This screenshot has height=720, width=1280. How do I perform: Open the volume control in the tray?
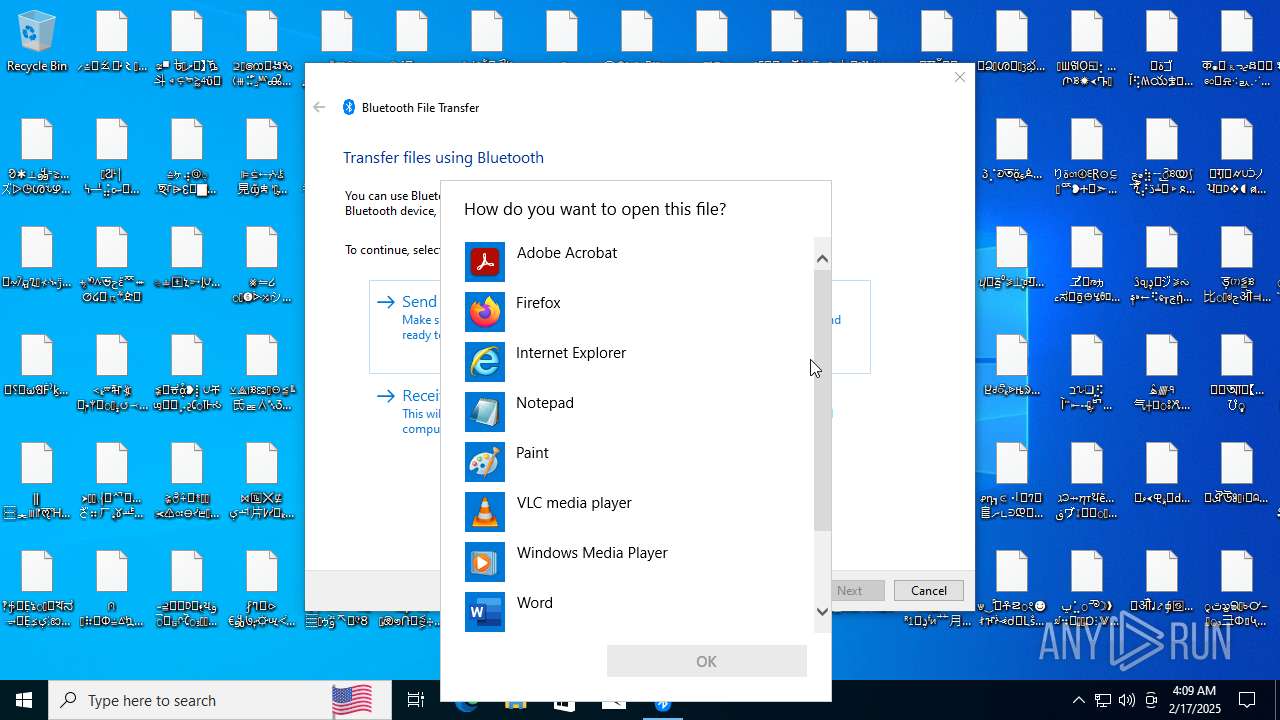(1127, 700)
